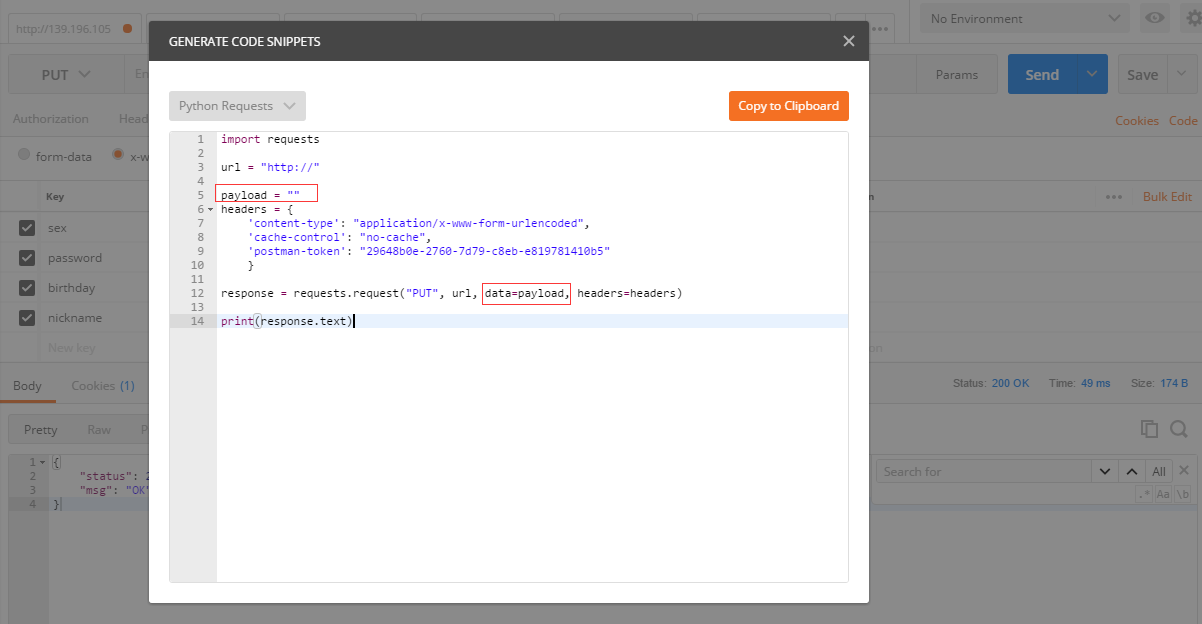Screen dimensions: 1202x624
Task: Click the Search for input field
Action: [x=980, y=470]
